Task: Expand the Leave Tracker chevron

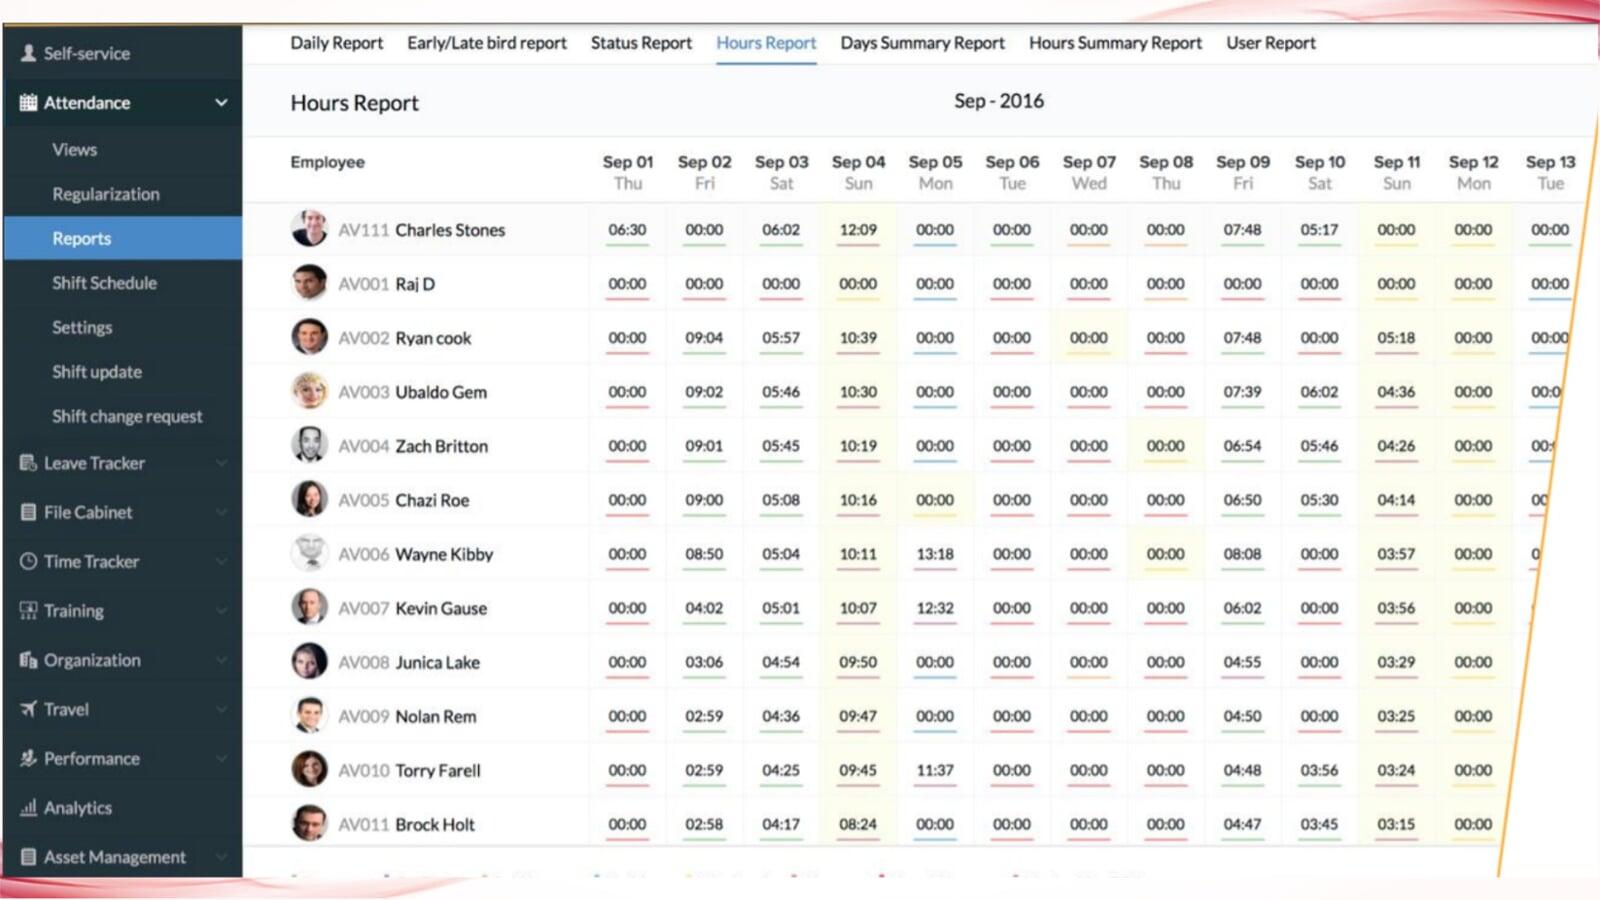Action: click(x=221, y=463)
